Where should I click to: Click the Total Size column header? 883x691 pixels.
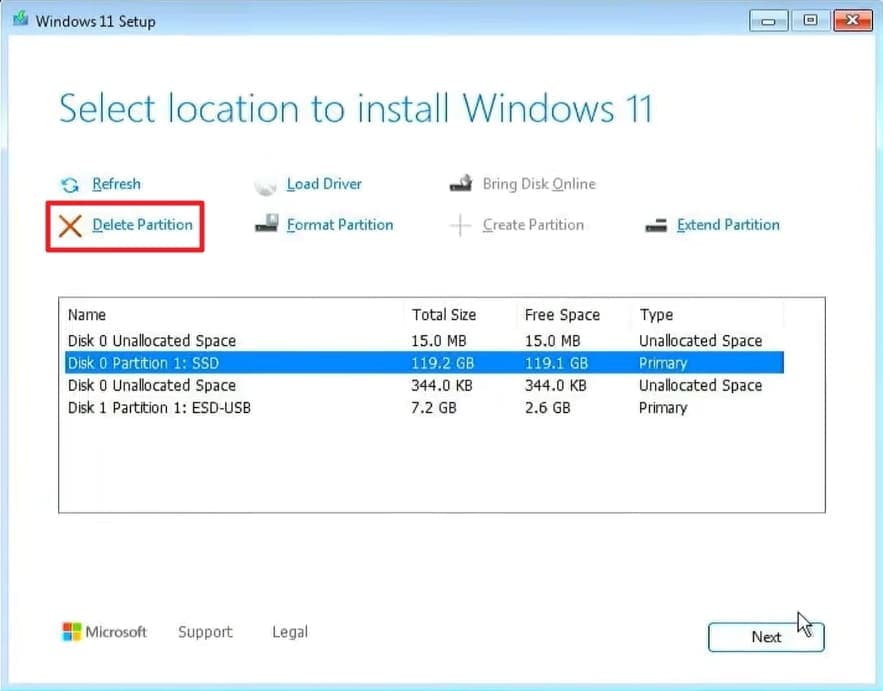click(444, 314)
